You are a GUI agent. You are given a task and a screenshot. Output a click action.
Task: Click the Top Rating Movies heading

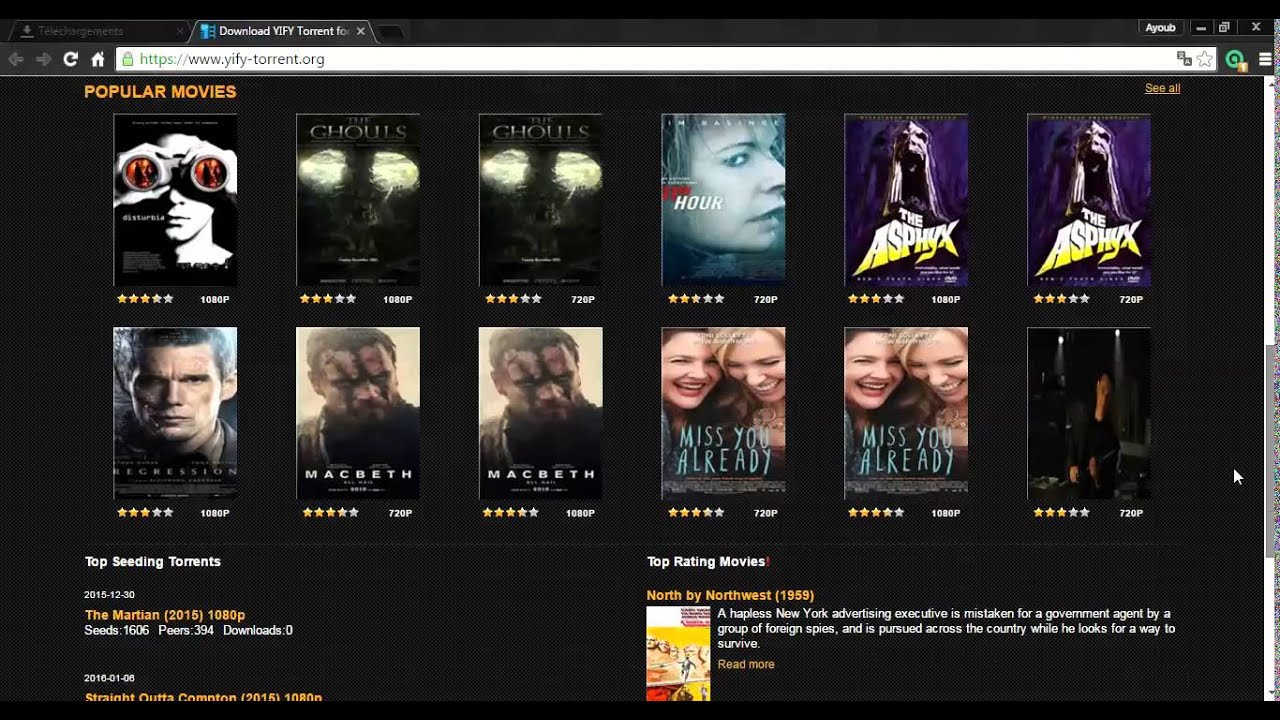706,562
